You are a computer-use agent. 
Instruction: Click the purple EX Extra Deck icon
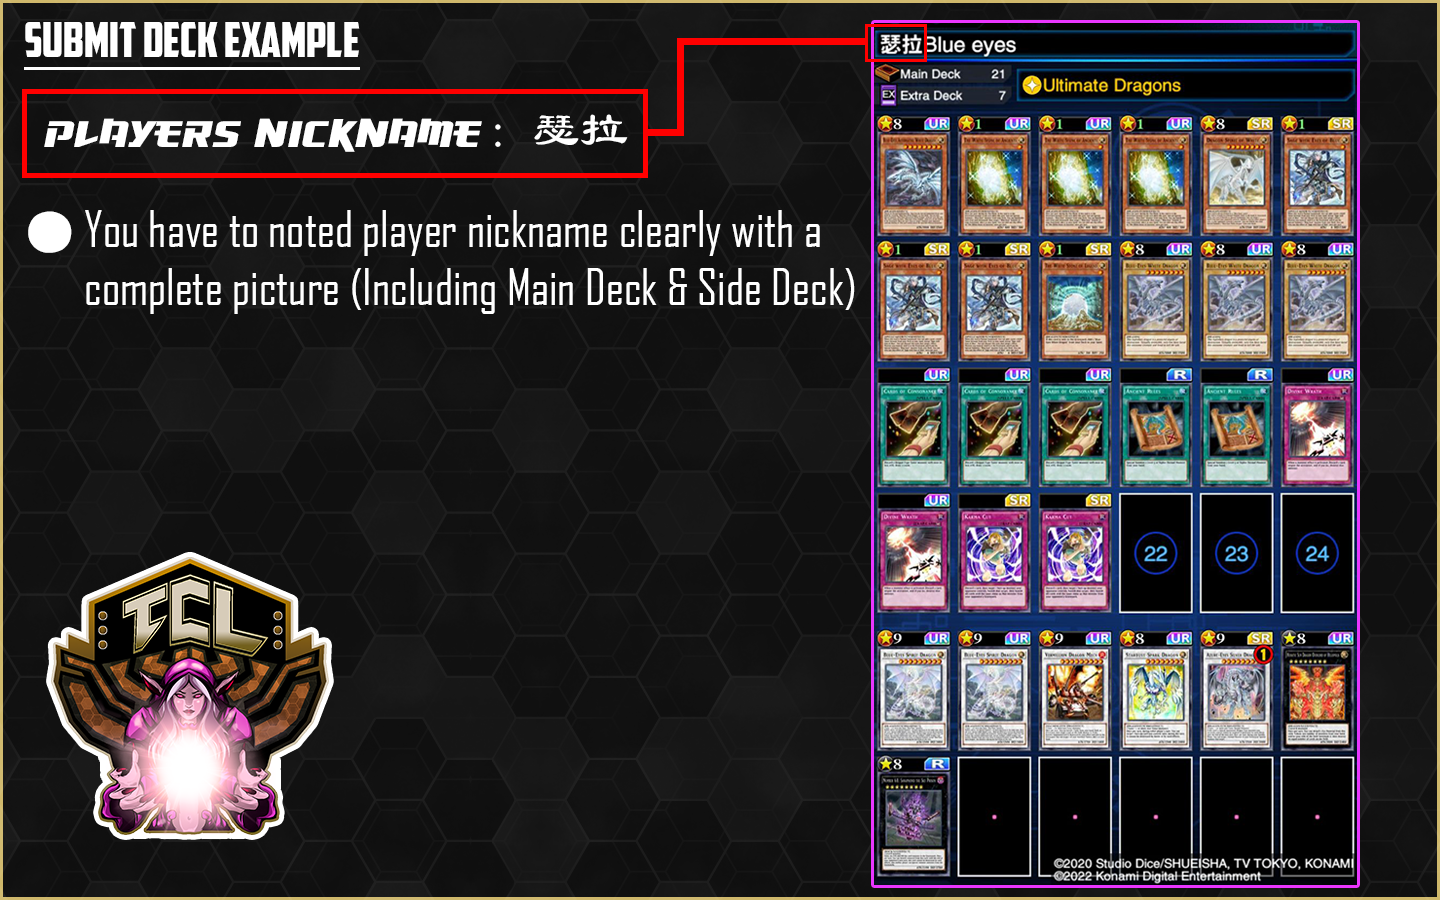click(x=888, y=95)
